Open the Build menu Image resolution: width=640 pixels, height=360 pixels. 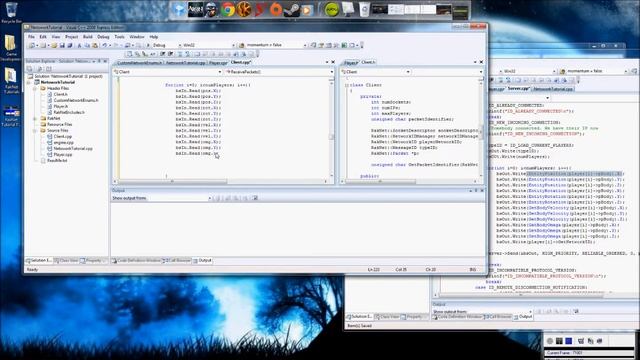click(x=88, y=37)
